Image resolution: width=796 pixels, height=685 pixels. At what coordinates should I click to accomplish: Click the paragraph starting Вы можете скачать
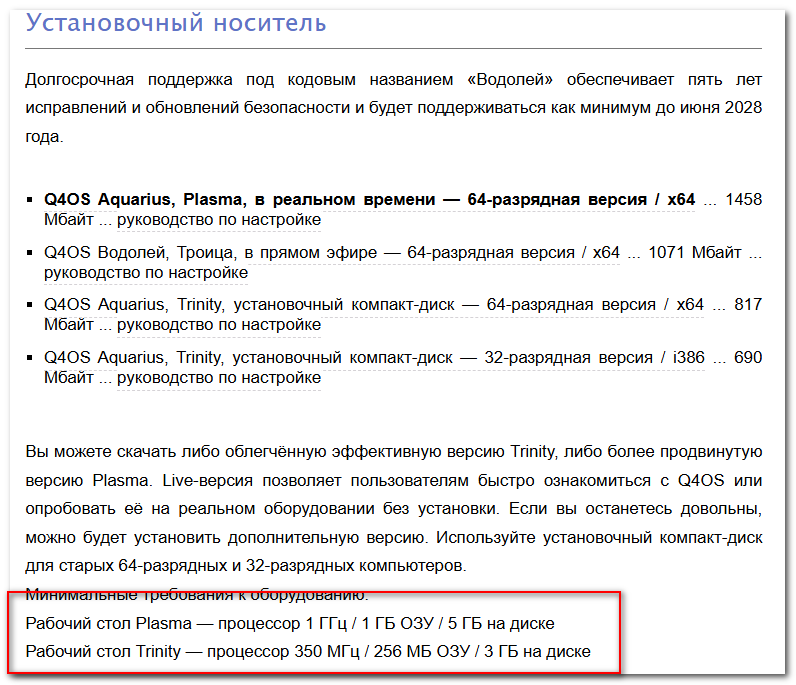pyautogui.click(x=393, y=509)
